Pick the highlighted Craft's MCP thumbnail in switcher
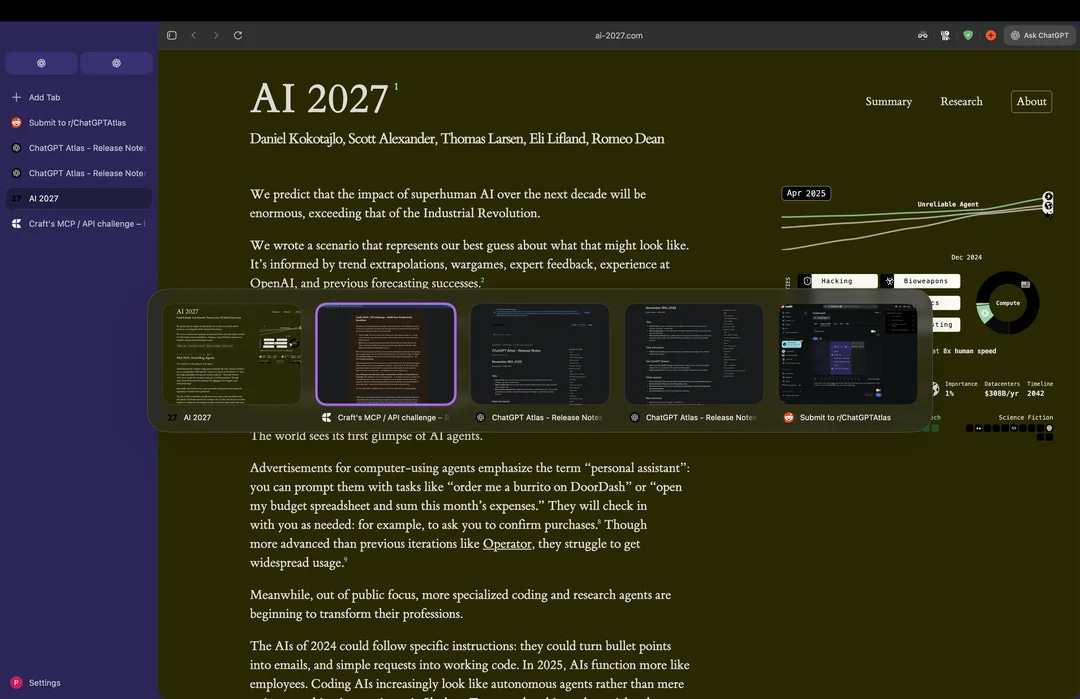The width and height of the screenshot is (1080, 699). (386, 354)
